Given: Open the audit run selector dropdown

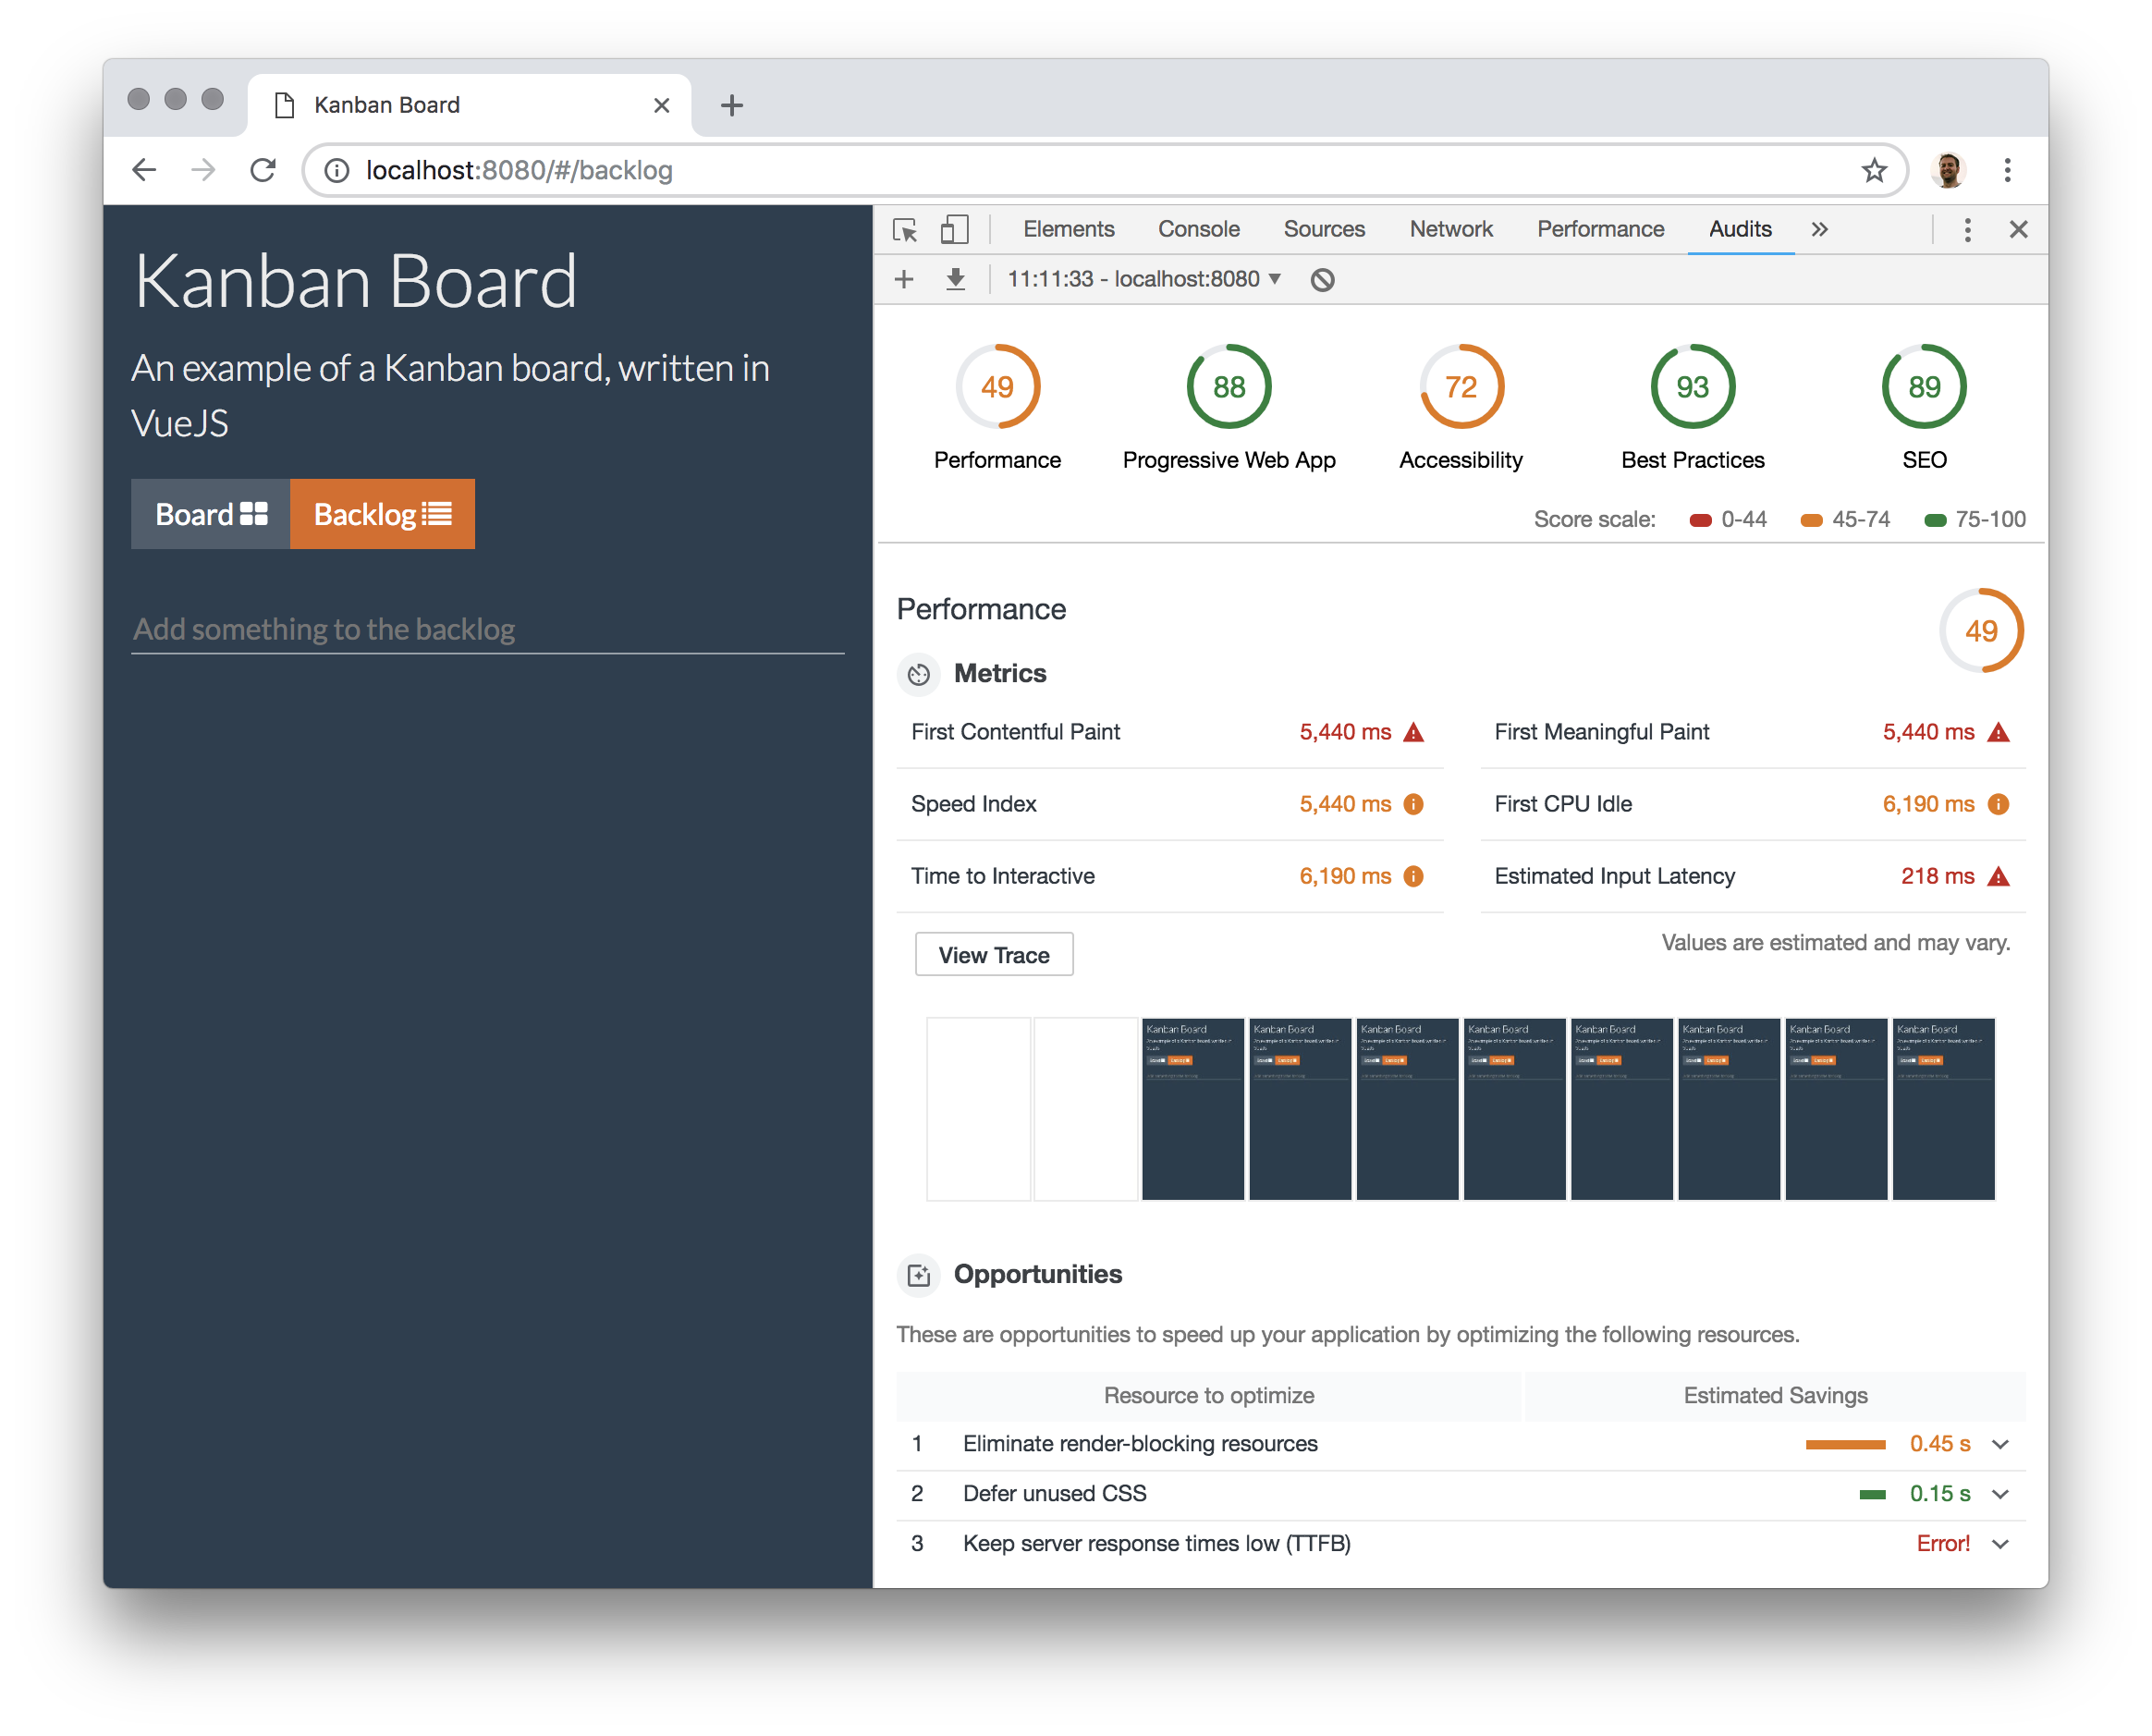Looking at the screenshot, I should [x=1143, y=279].
